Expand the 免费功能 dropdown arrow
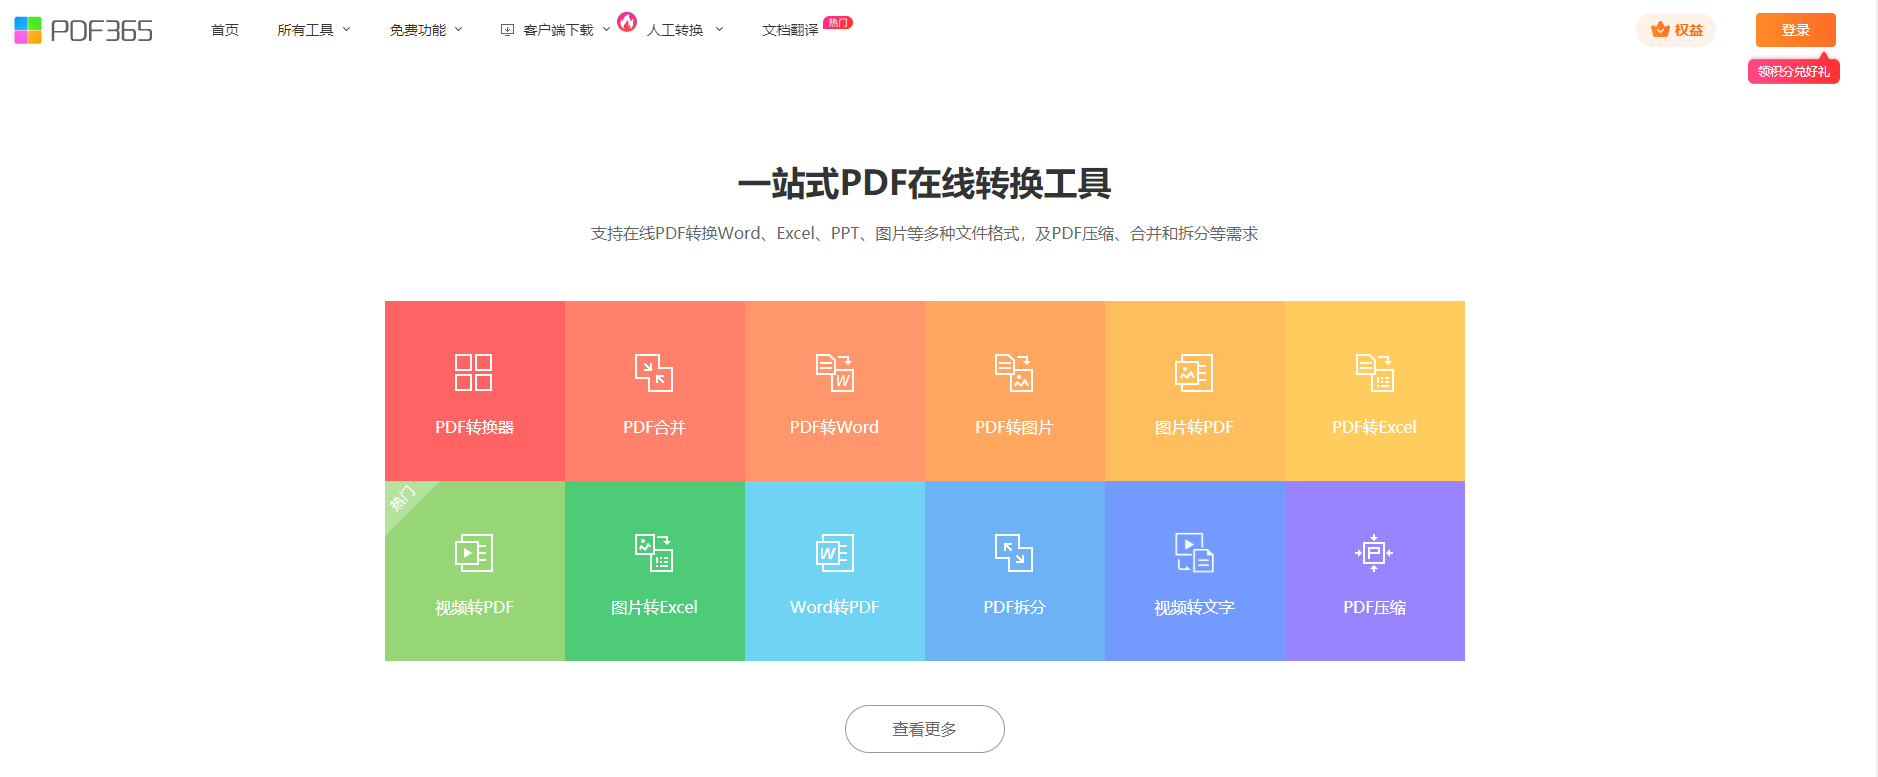 tap(459, 30)
